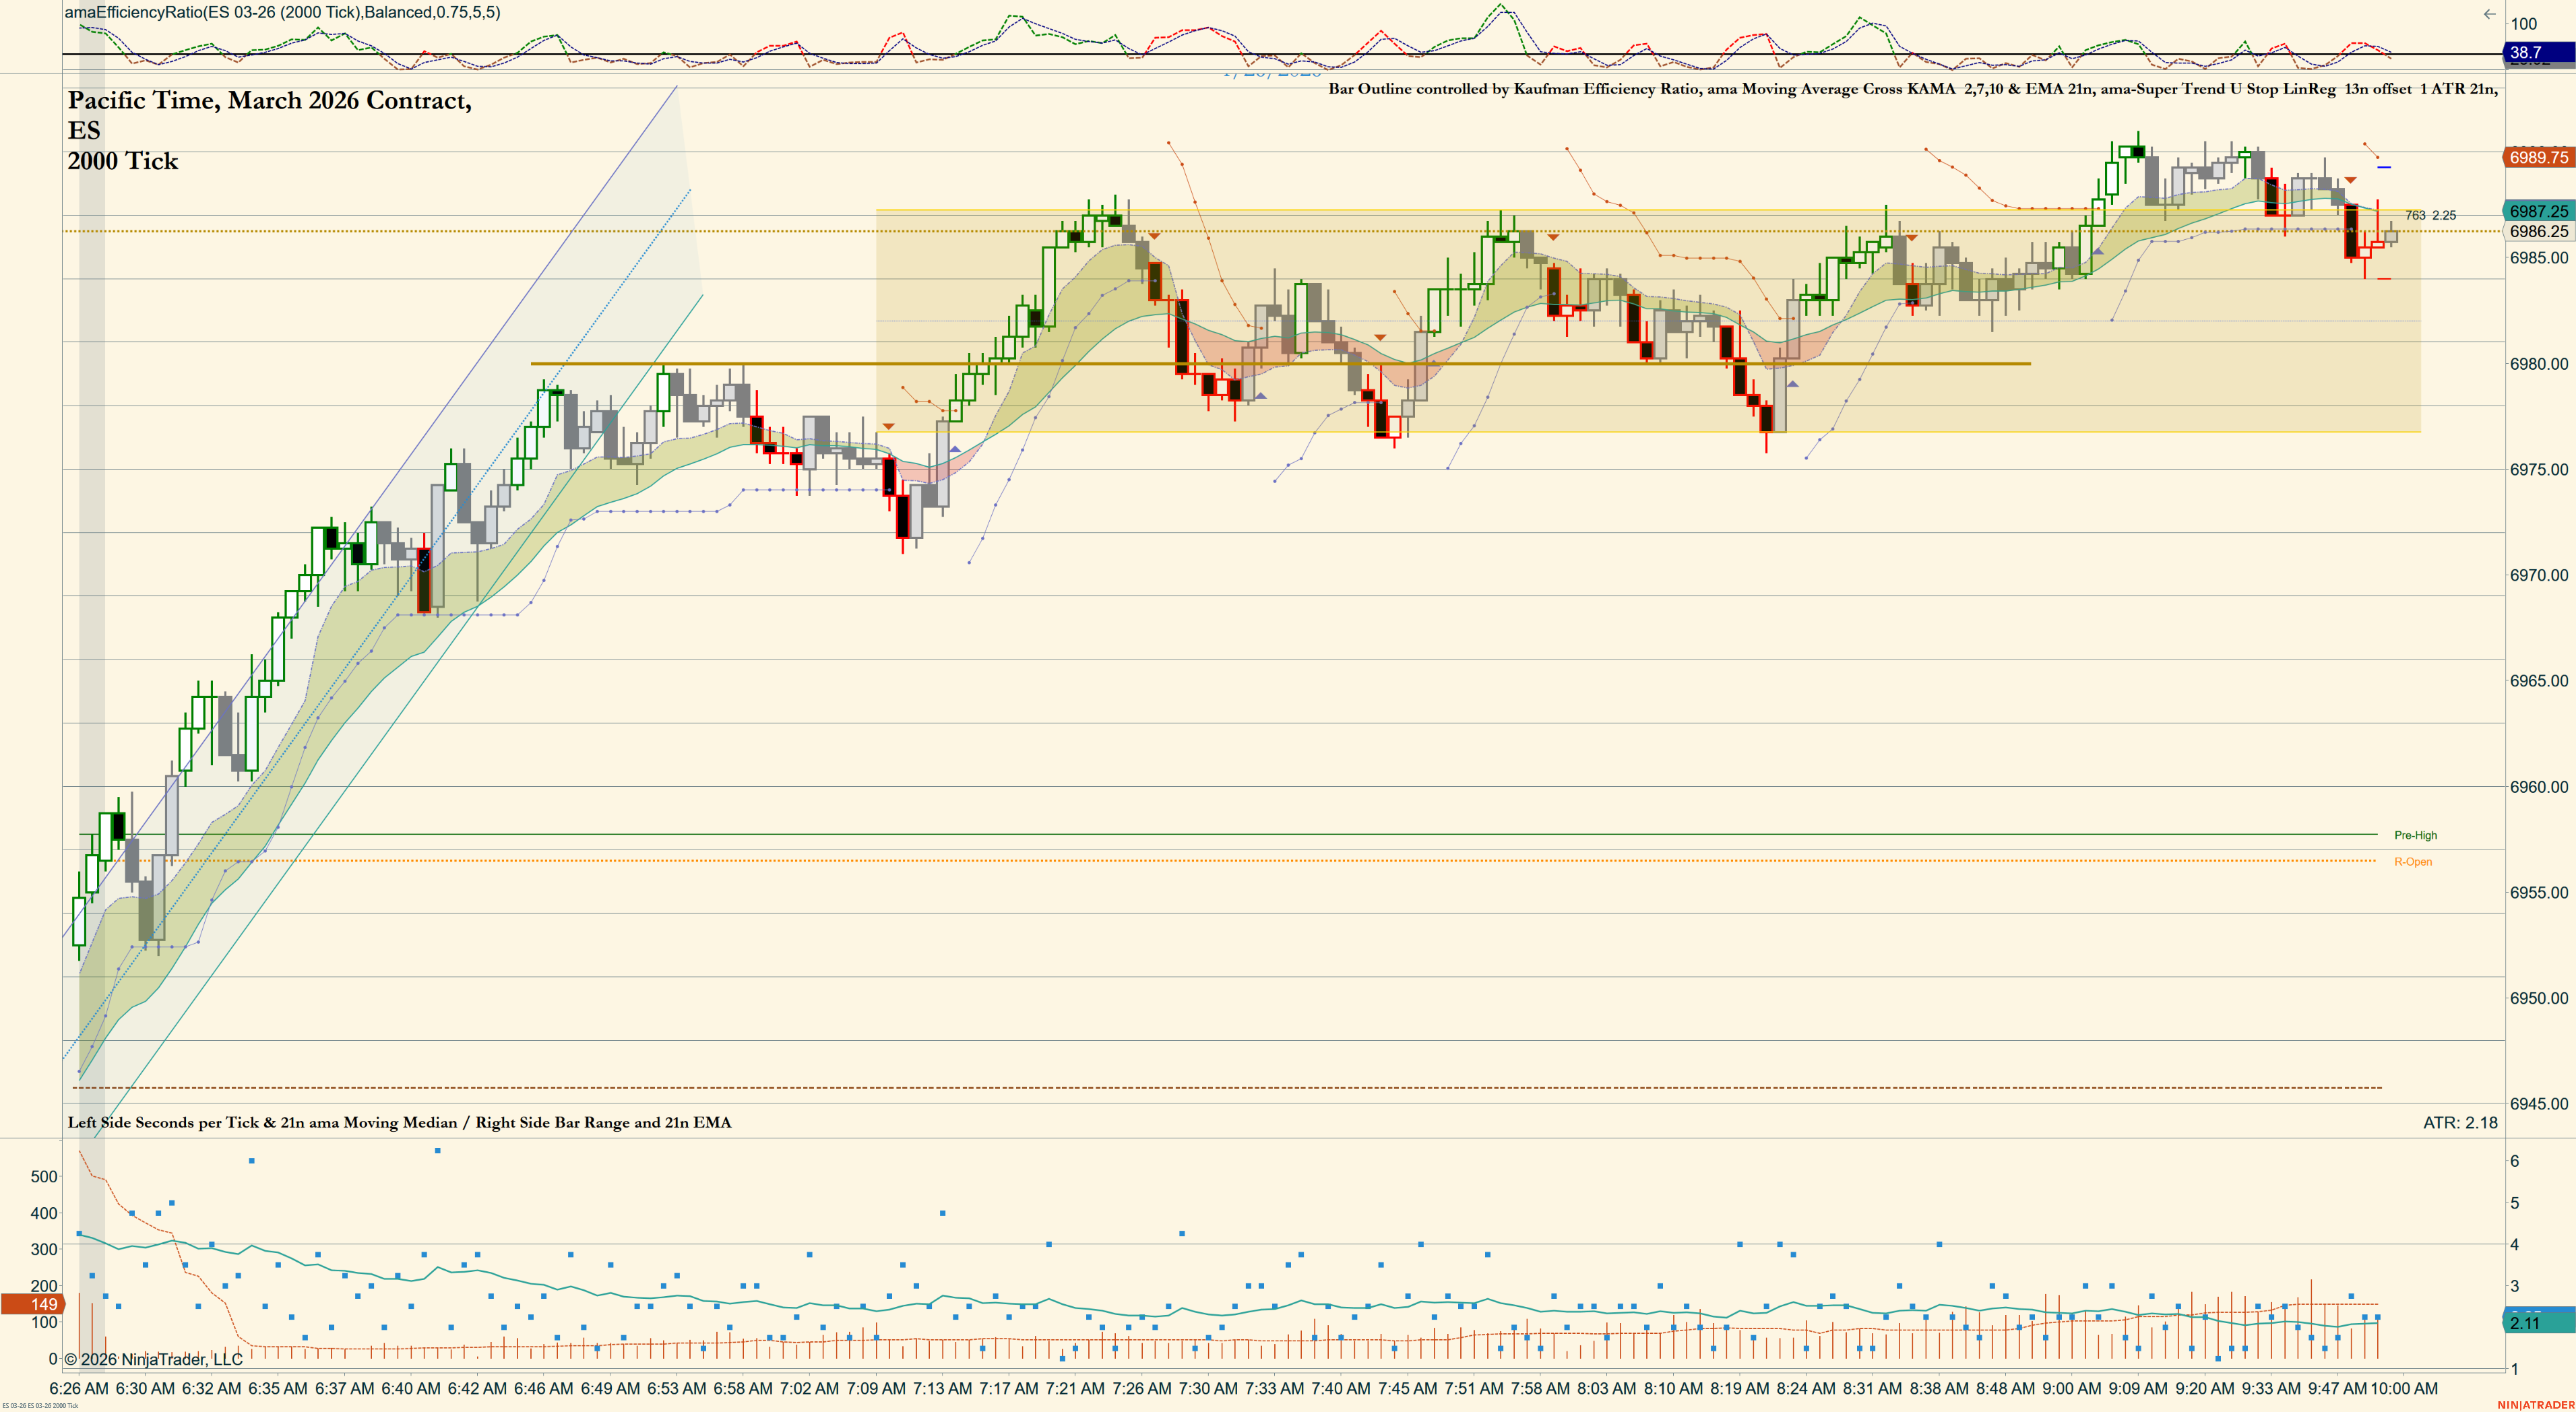This screenshot has width=2576, height=1412.
Task: Click the orange 'R-Open' line label
Action: click(2412, 862)
